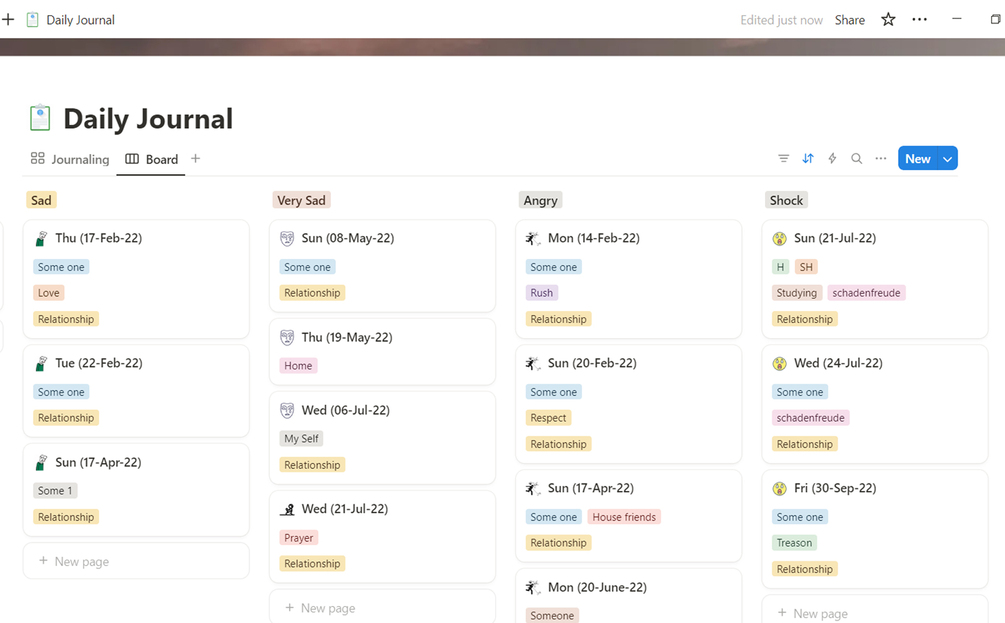The height and width of the screenshot is (623, 1005).
Task: Add a New page in the Sad column
Action: 136,561
